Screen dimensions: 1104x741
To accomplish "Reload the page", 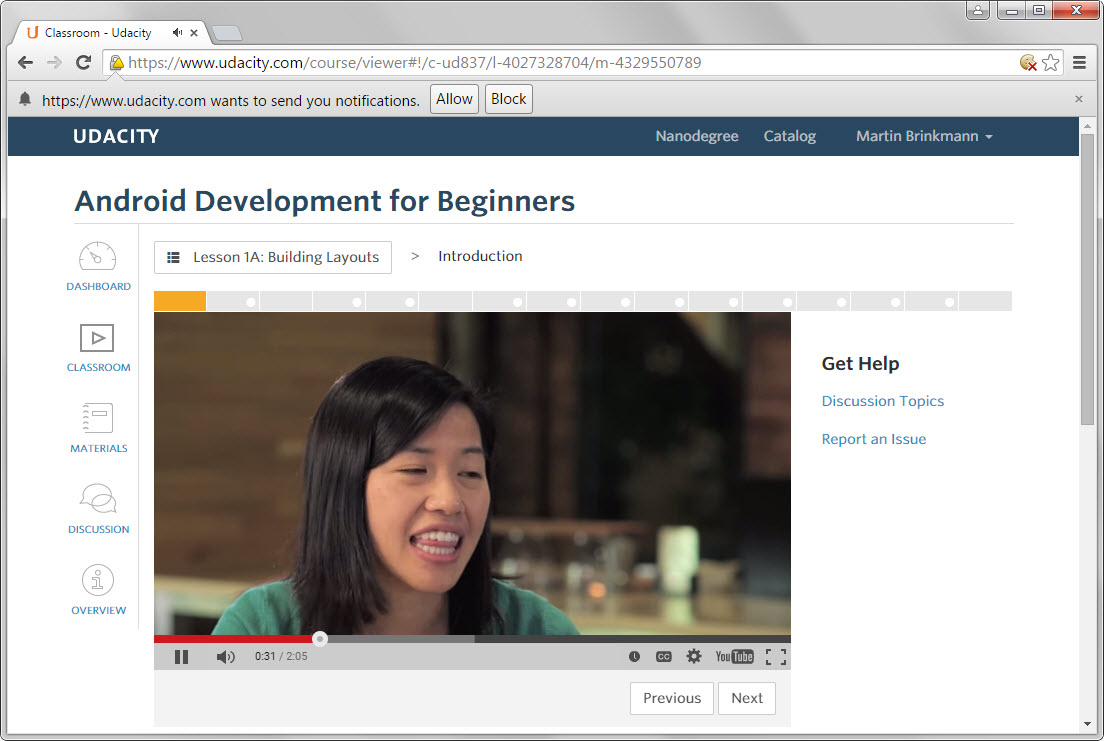I will tap(83, 63).
